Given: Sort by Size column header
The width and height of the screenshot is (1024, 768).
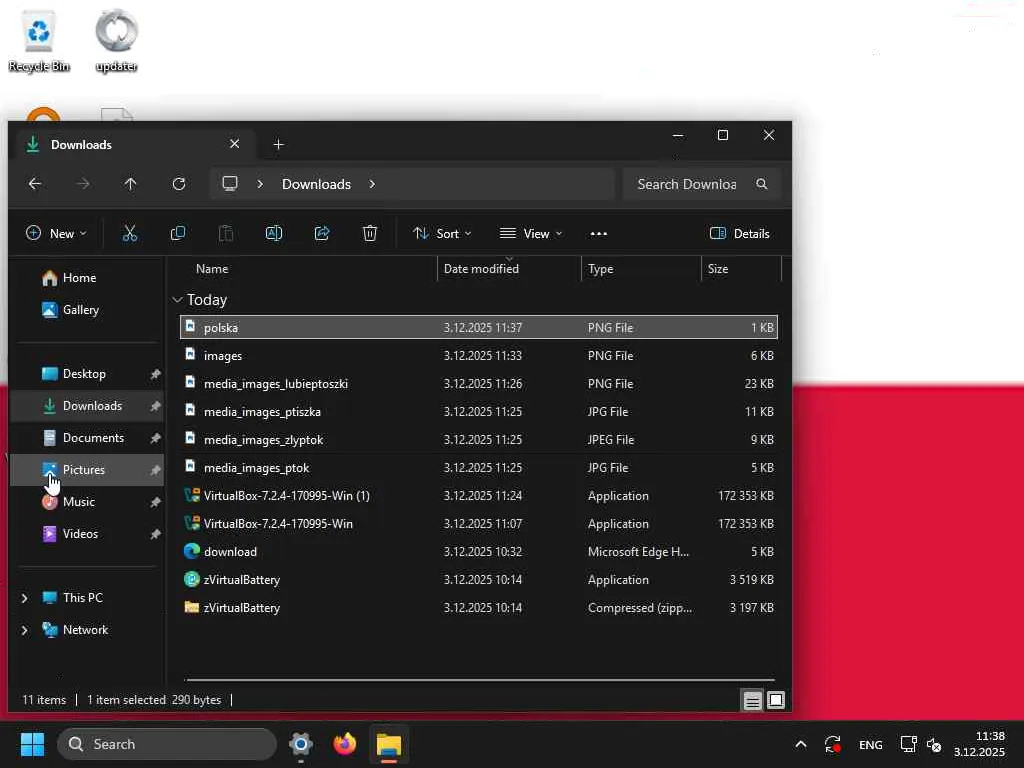Looking at the screenshot, I should pos(741,268).
